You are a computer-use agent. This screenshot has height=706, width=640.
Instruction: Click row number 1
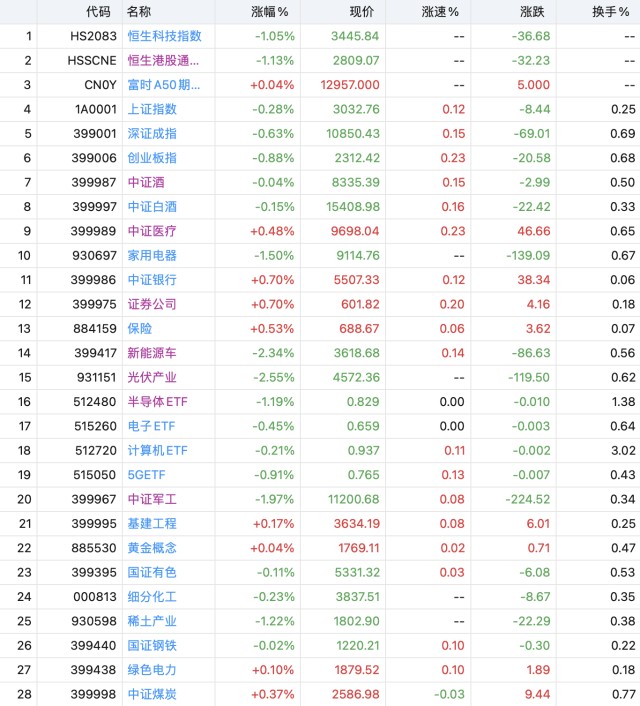29,36
